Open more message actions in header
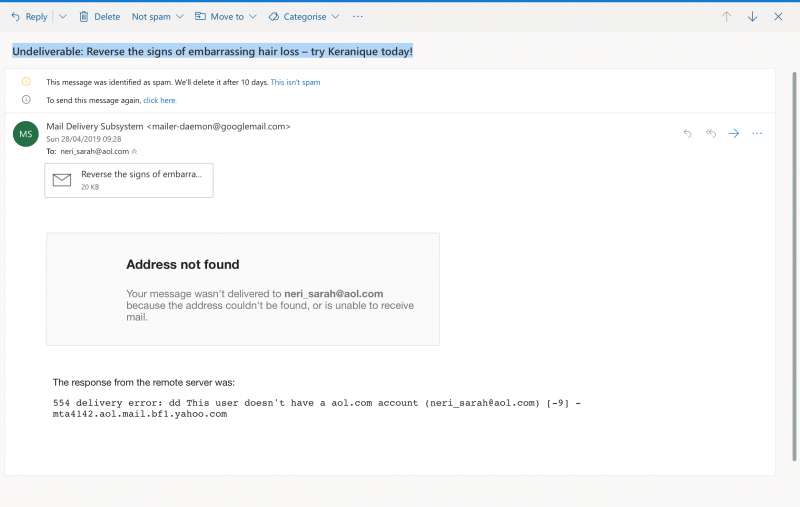This screenshot has width=800, height=507. pos(757,133)
